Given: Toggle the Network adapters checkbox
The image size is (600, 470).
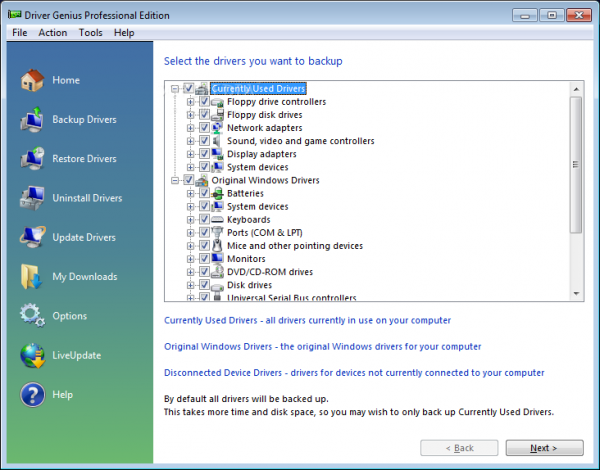Looking at the screenshot, I should (x=204, y=127).
